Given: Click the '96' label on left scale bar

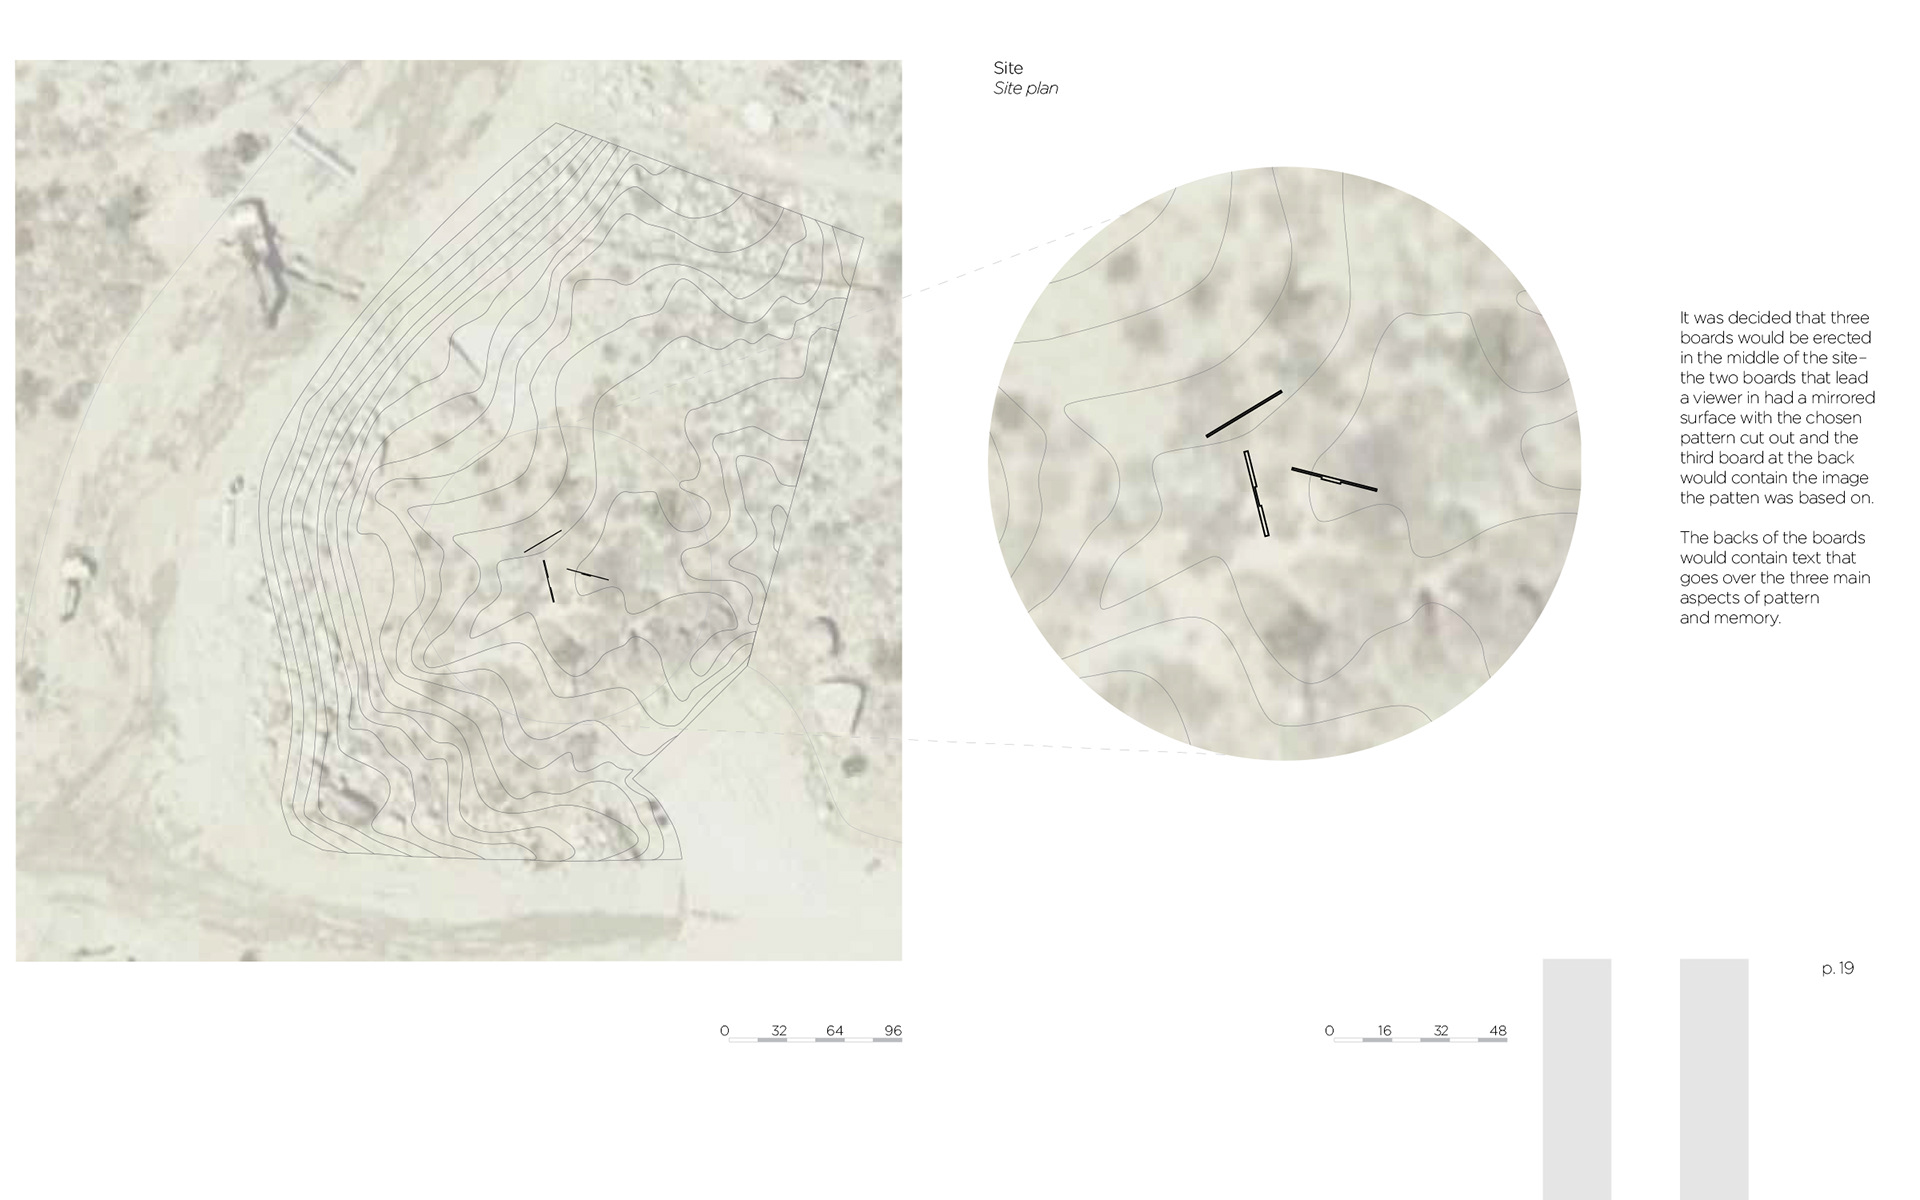Looking at the screenshot, I should [893, 1030].
